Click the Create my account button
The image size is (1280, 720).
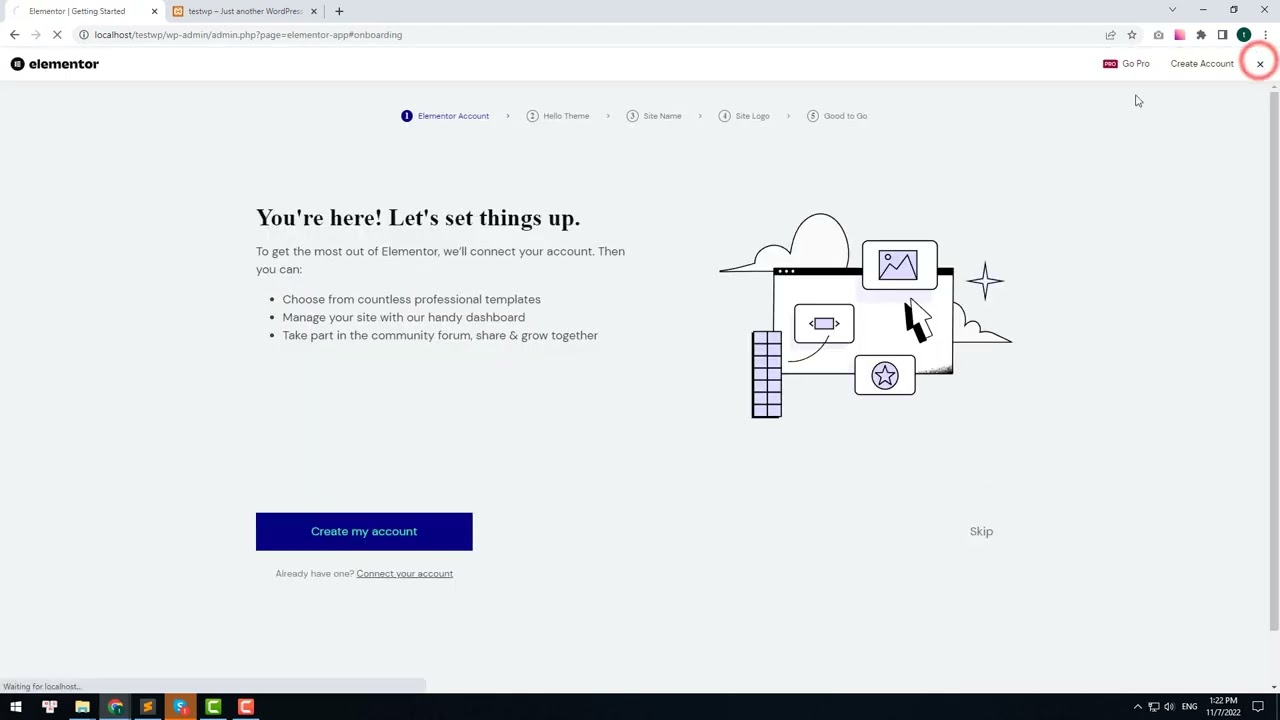click(x=364, y=532)
